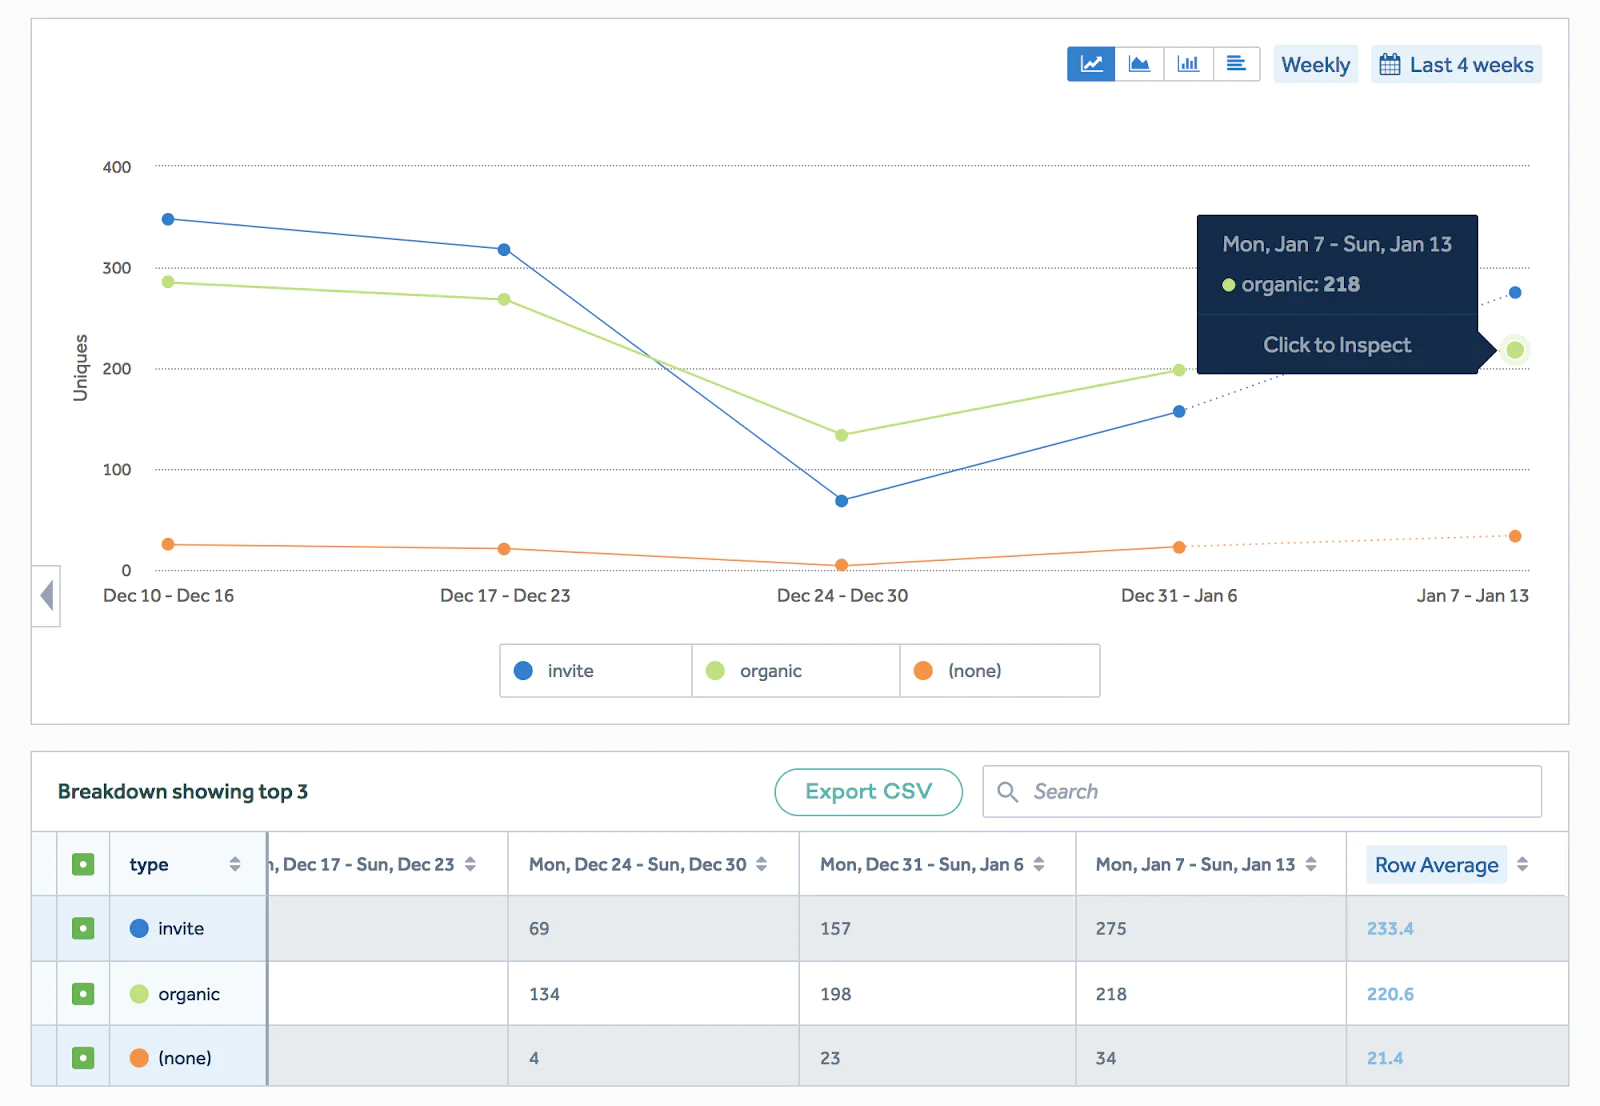This screenshot has height=1106, width=1600.
Task: Click the Export CSV button
Action: tap(868, 791)
